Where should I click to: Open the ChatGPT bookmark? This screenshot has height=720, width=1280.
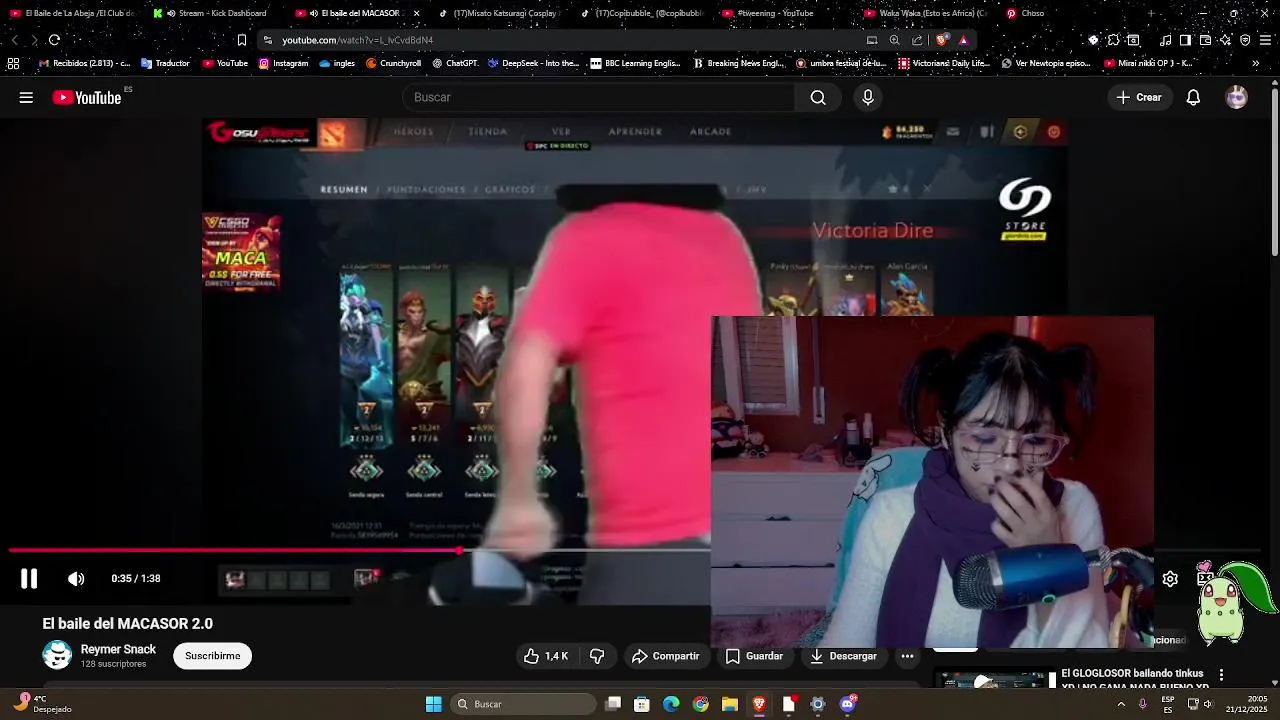455,63
